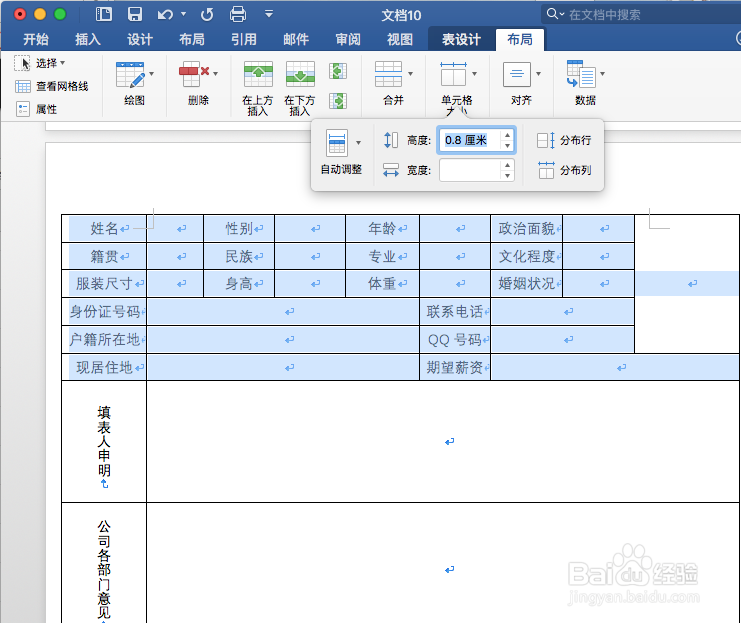Click the insert column right icon

click(338, 101)
